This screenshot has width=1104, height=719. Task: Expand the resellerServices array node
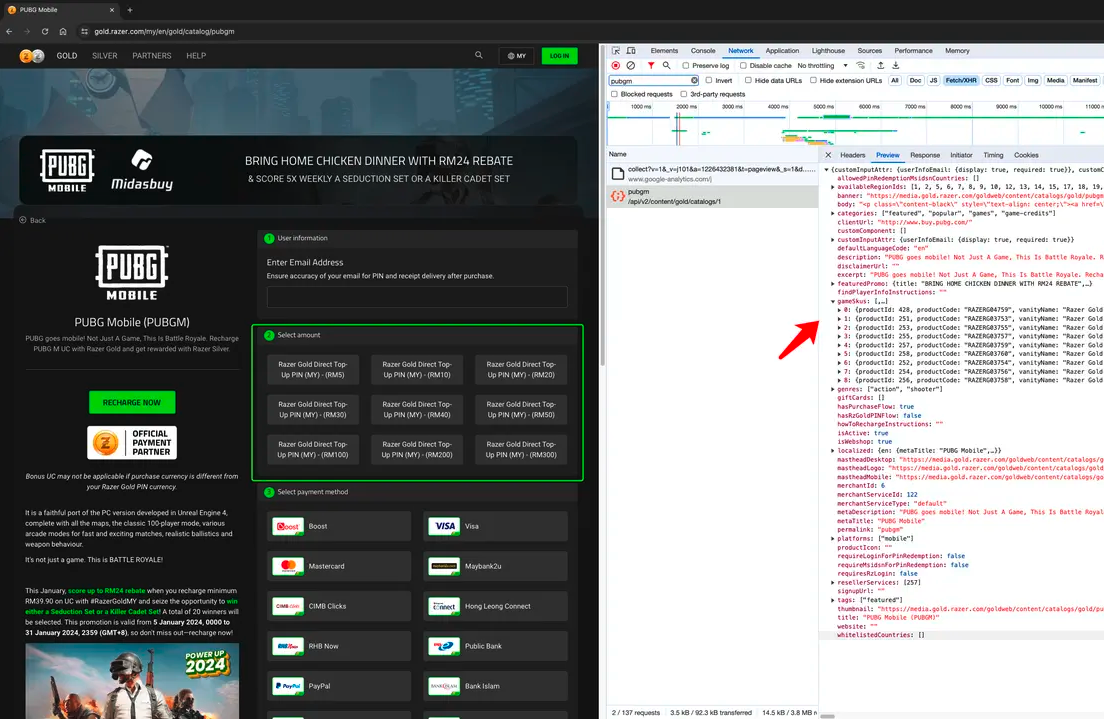(833, 582)
